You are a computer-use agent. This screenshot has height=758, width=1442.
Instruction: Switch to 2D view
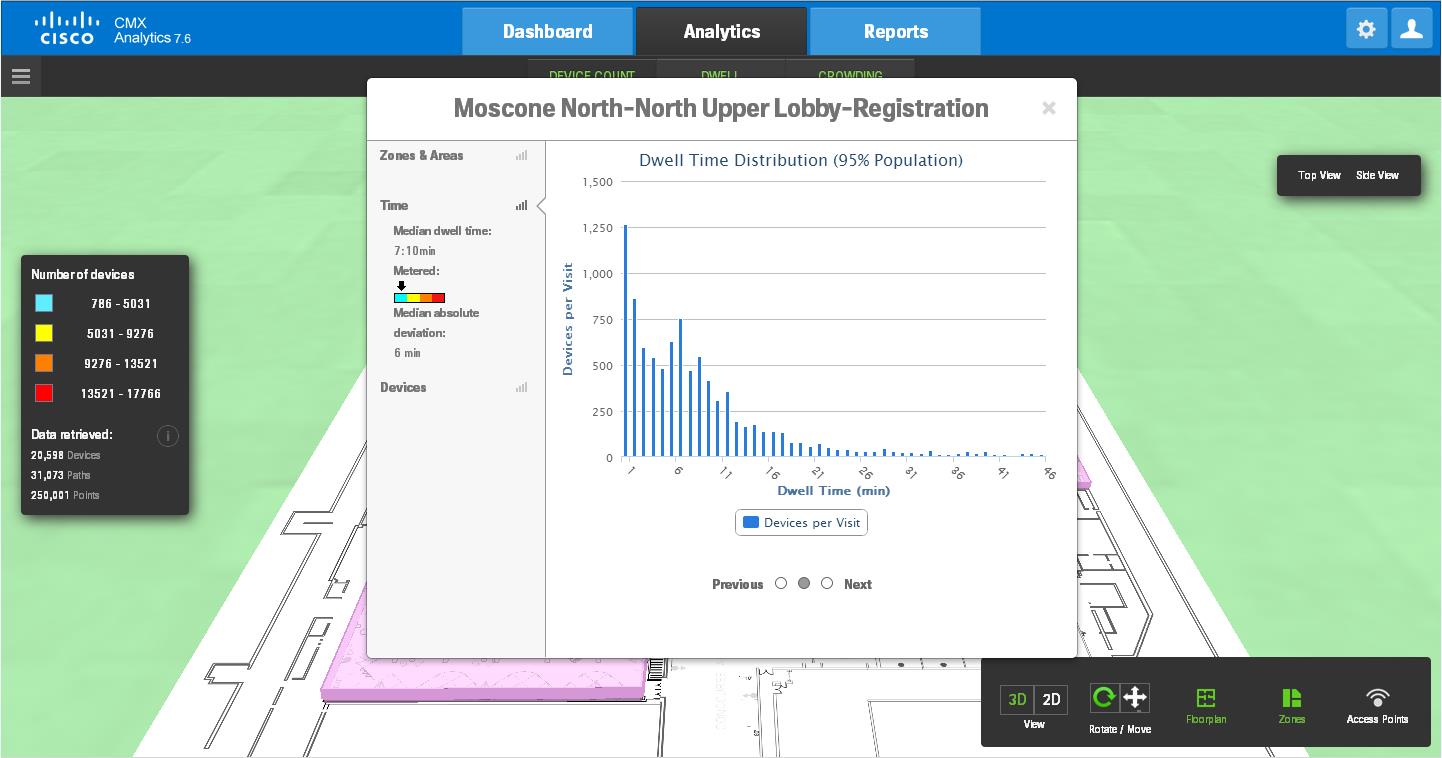[1051, 700]
